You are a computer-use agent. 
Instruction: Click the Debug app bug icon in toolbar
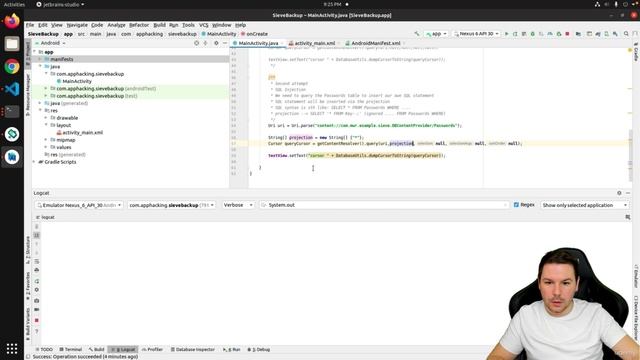(533, 34)
